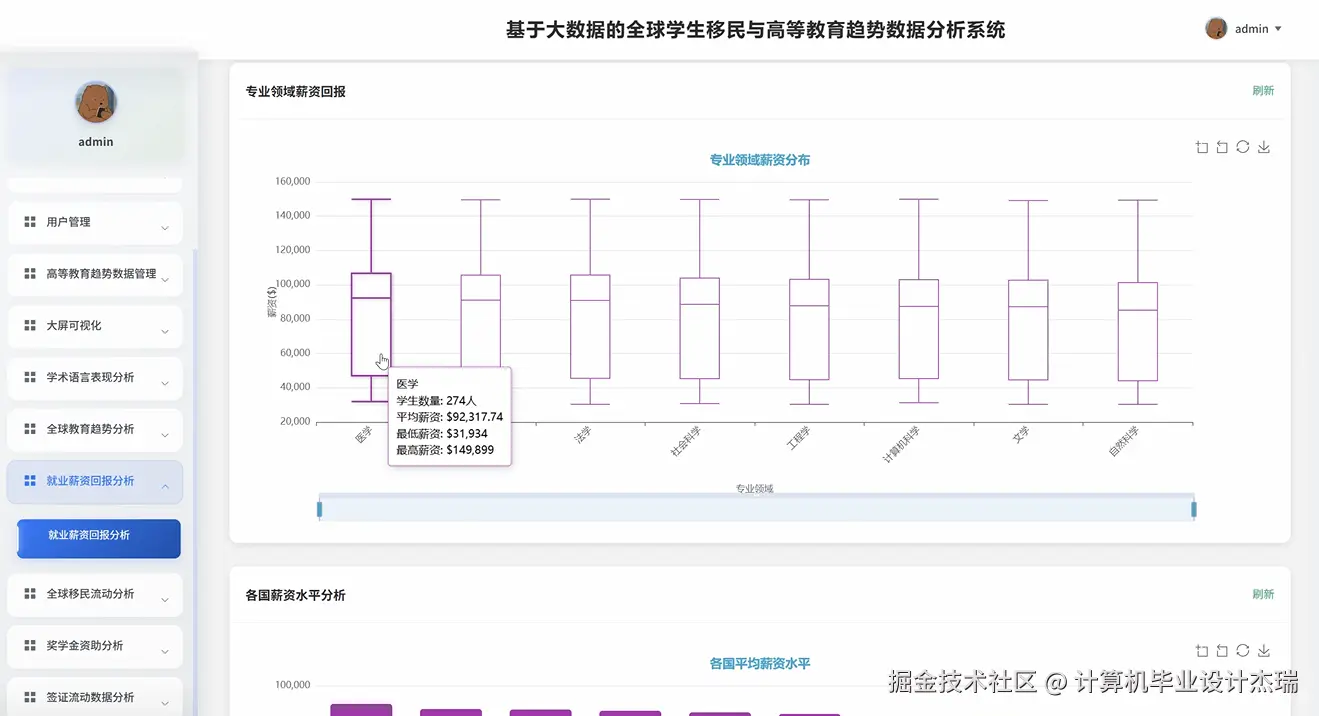The width and height of the screenshot is (1319, 716).
Task: Refresh the 各国薪资水平分析 panel via 刷新
Action: tap(1263, 594)
